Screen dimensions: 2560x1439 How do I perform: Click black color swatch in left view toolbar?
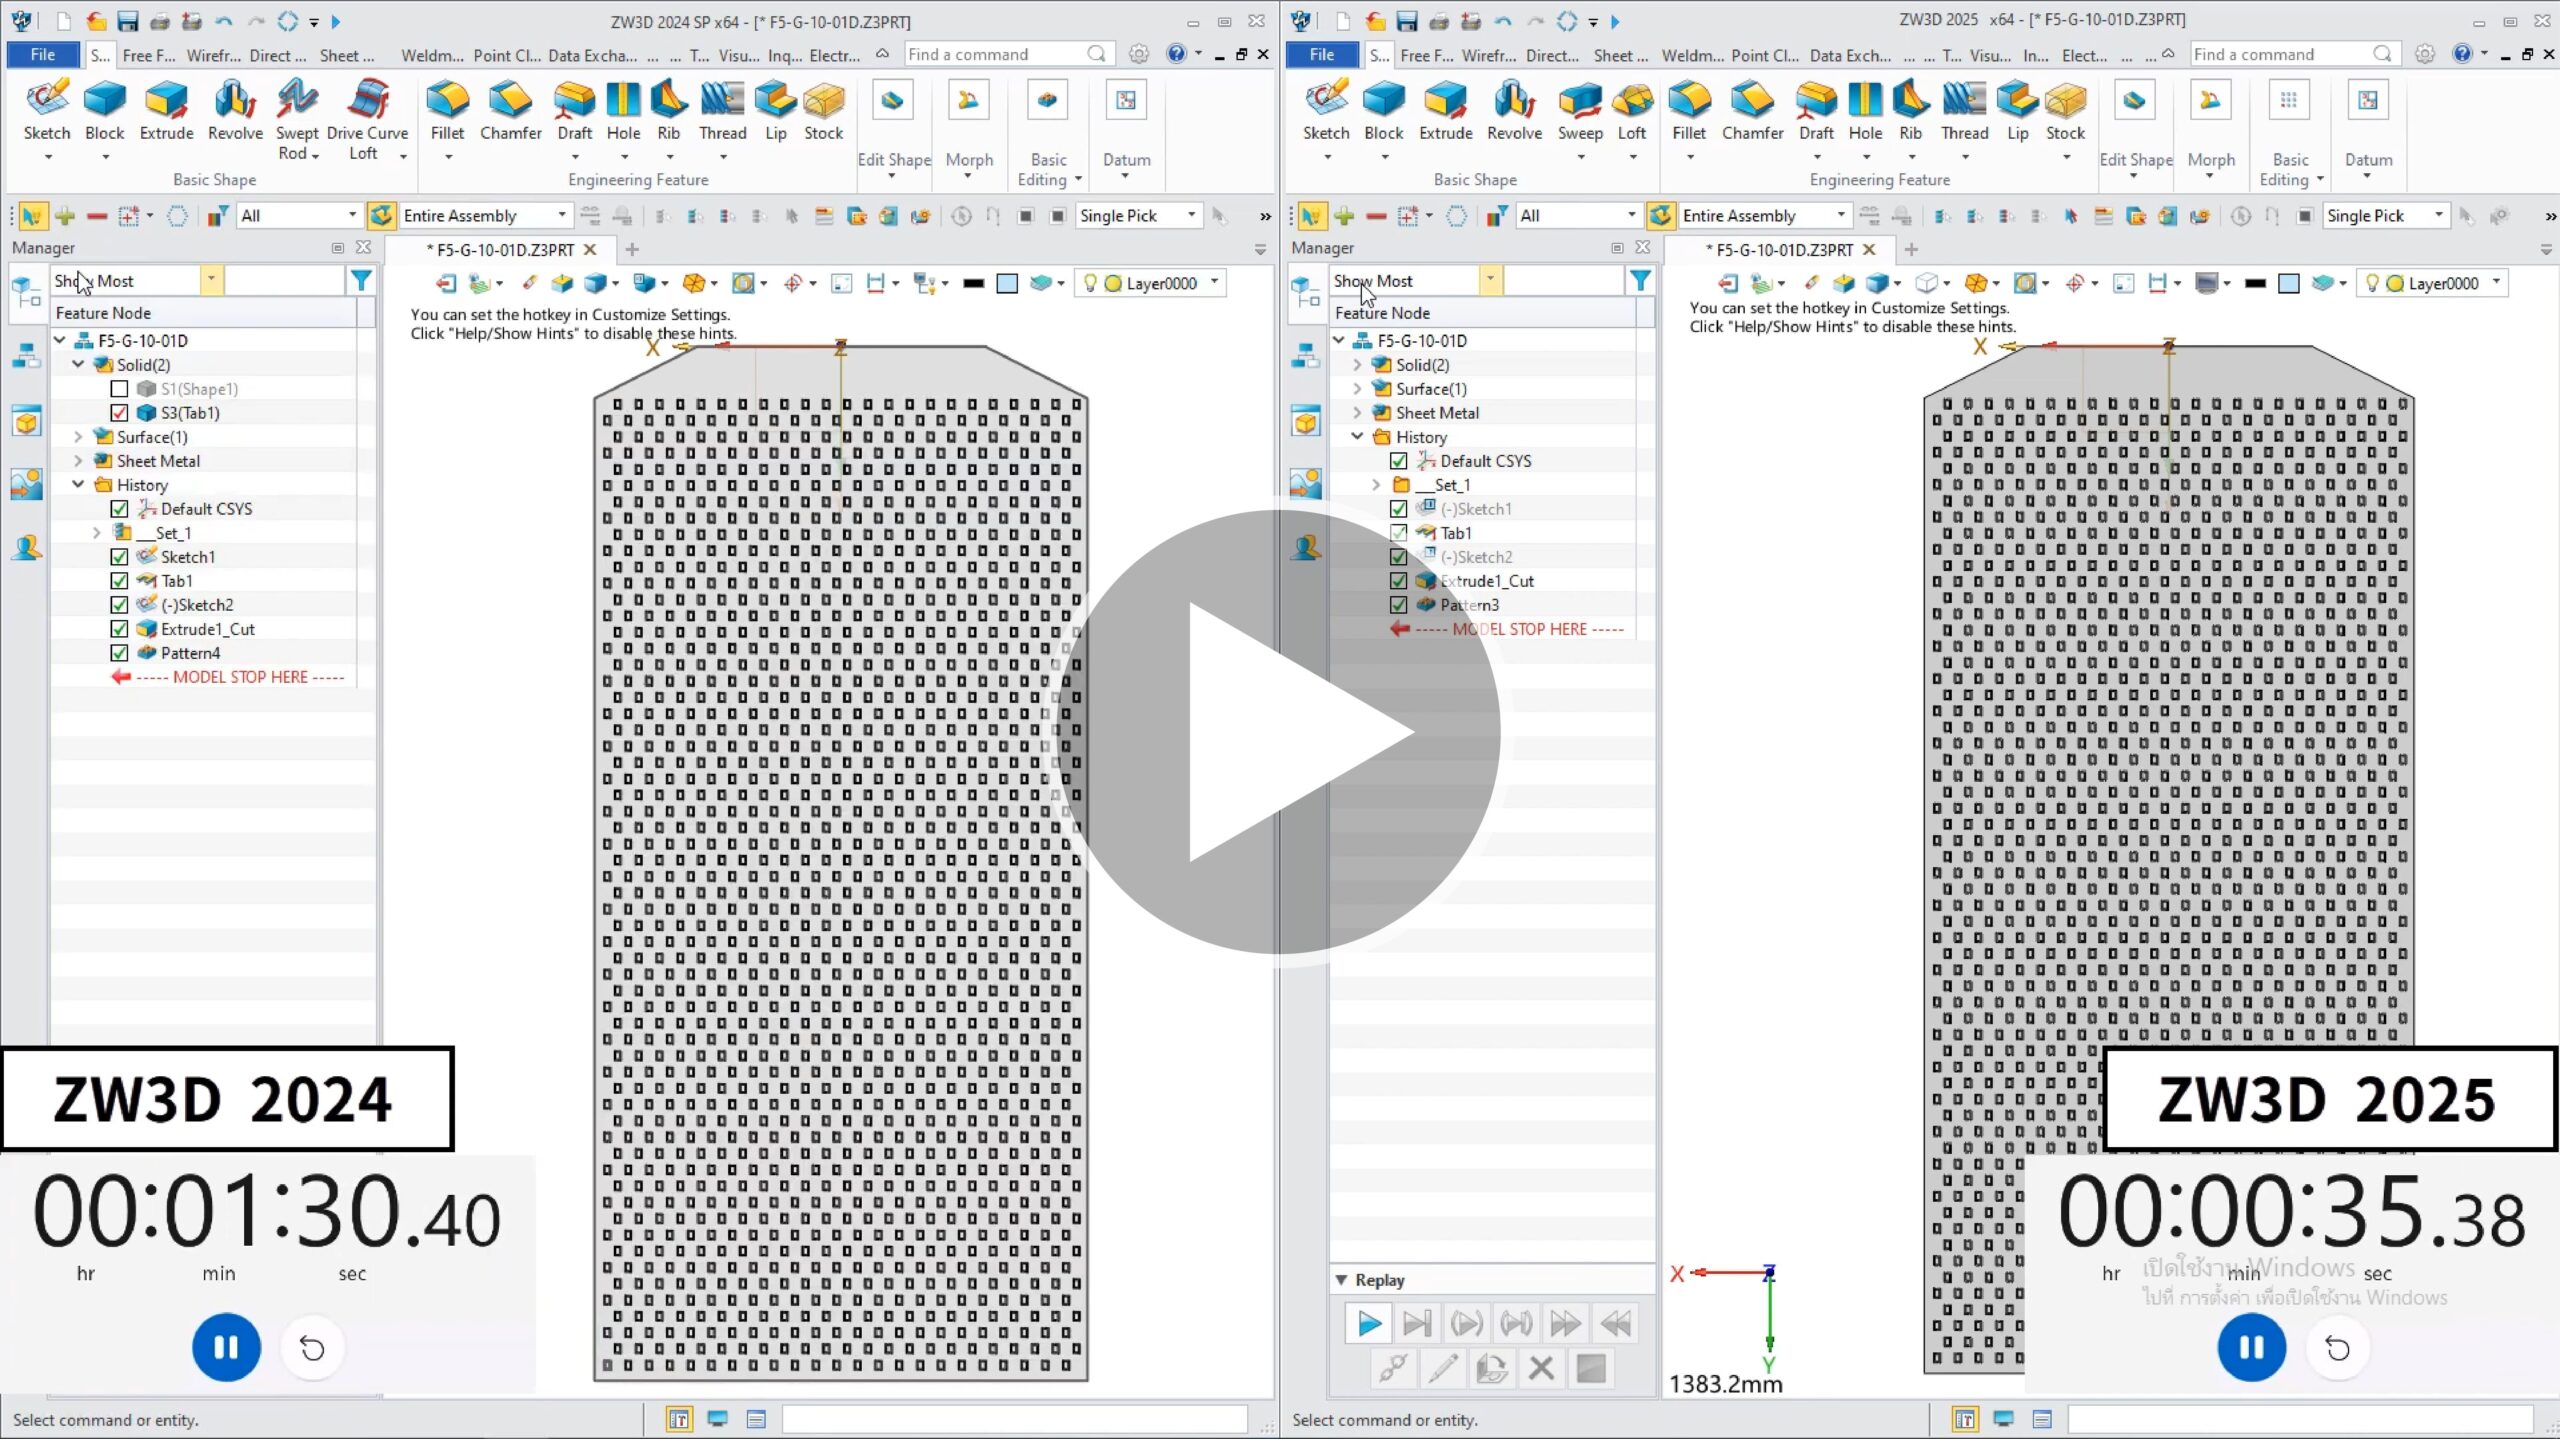click(x=973, y=283)
